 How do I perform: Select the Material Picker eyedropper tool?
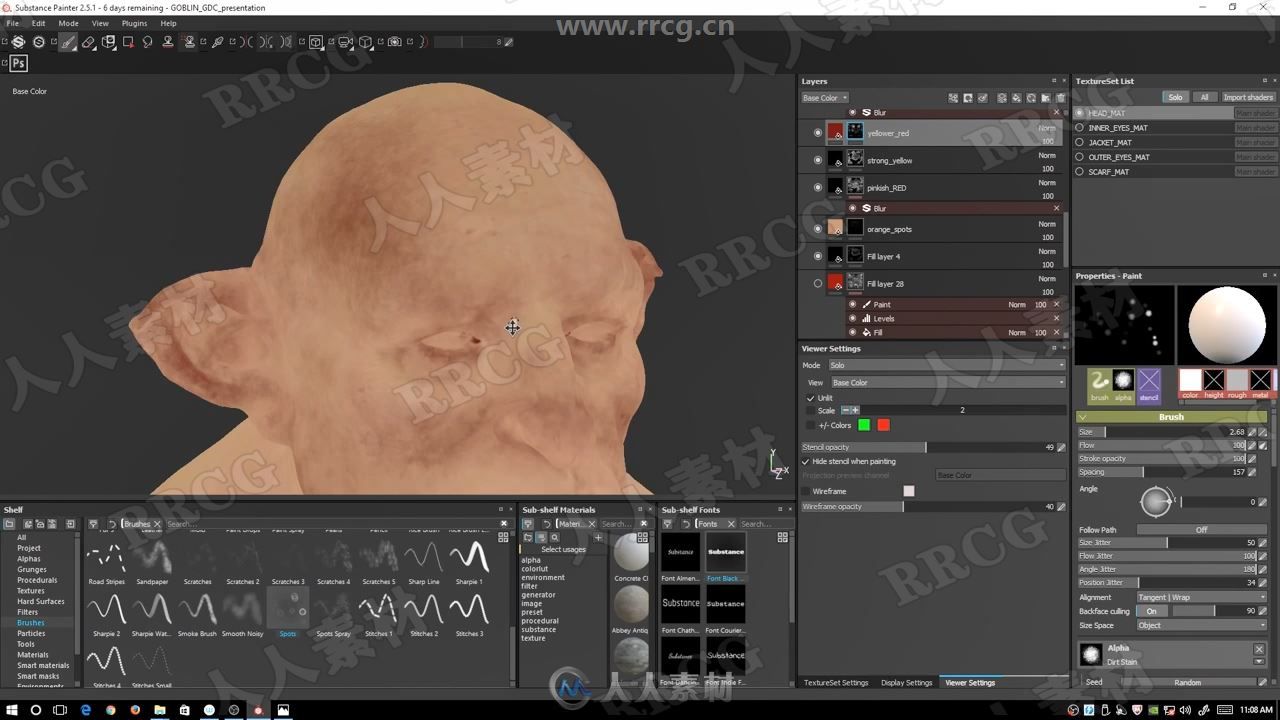217,42
